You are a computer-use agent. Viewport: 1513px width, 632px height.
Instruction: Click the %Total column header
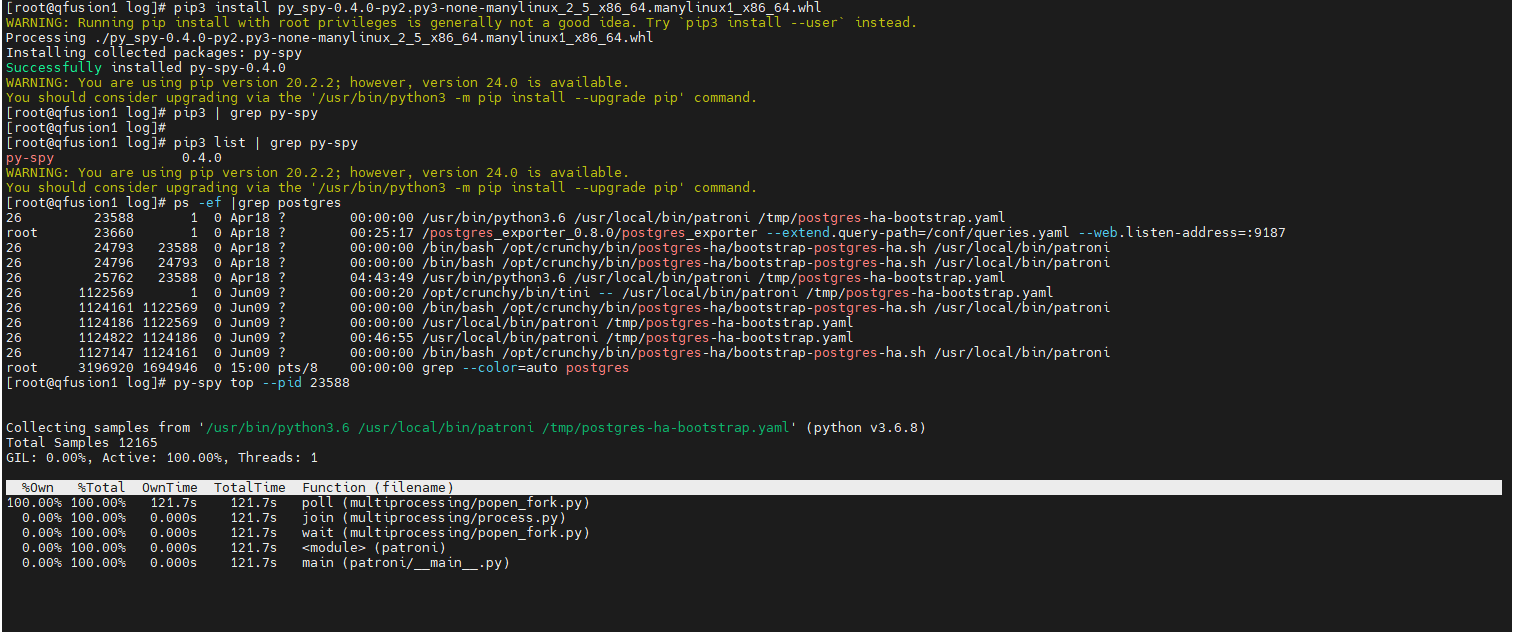pyautogui.click(x=99, y=487)
